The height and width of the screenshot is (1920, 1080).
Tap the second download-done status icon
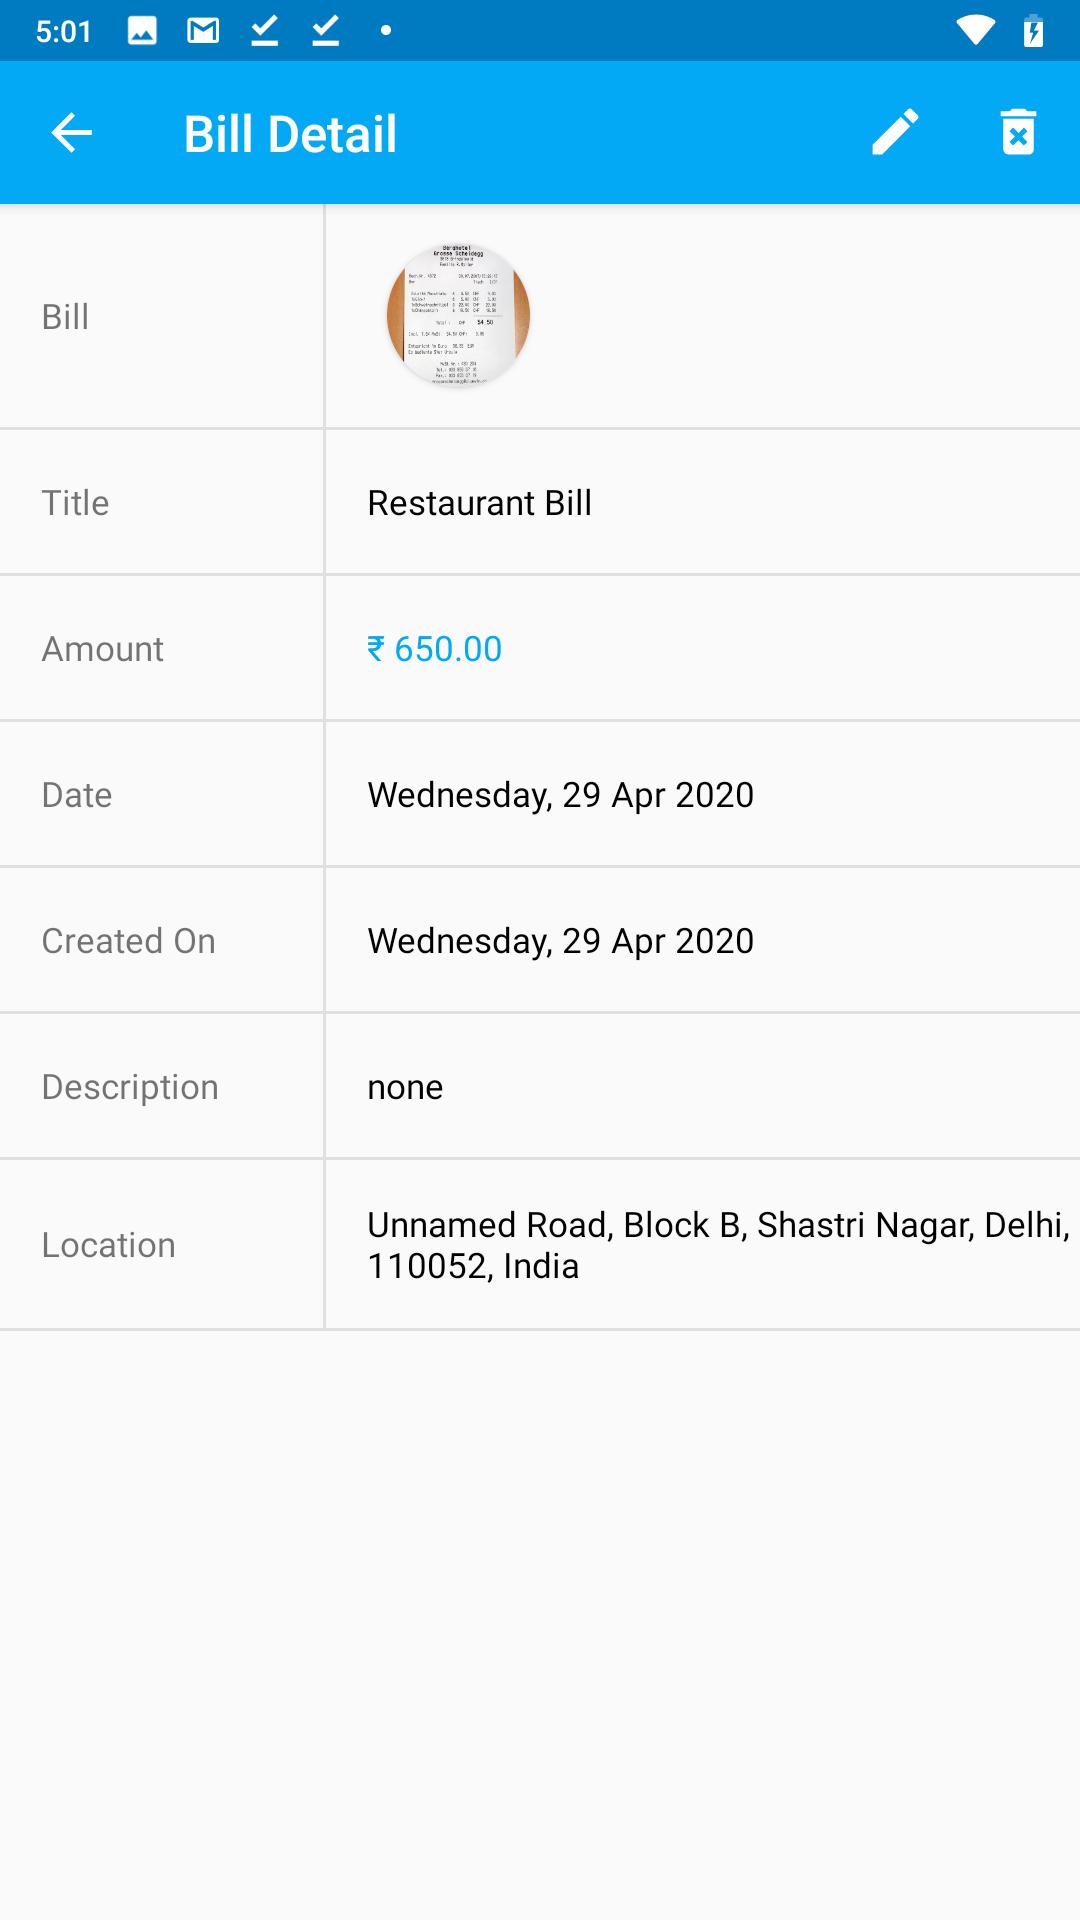coord(325,31)
